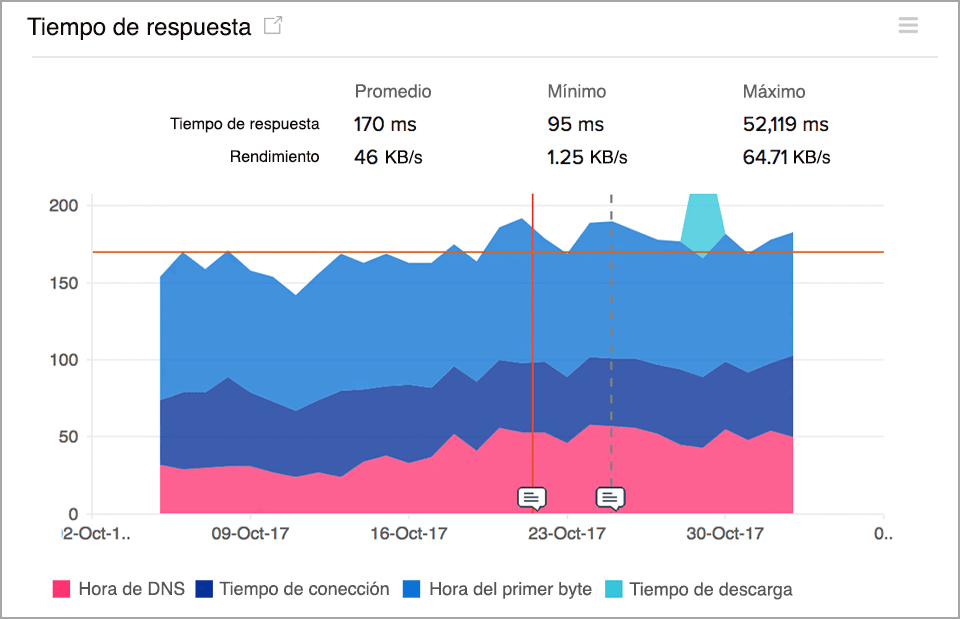Click the Tiempo de respuesta row label

[245, 124]
